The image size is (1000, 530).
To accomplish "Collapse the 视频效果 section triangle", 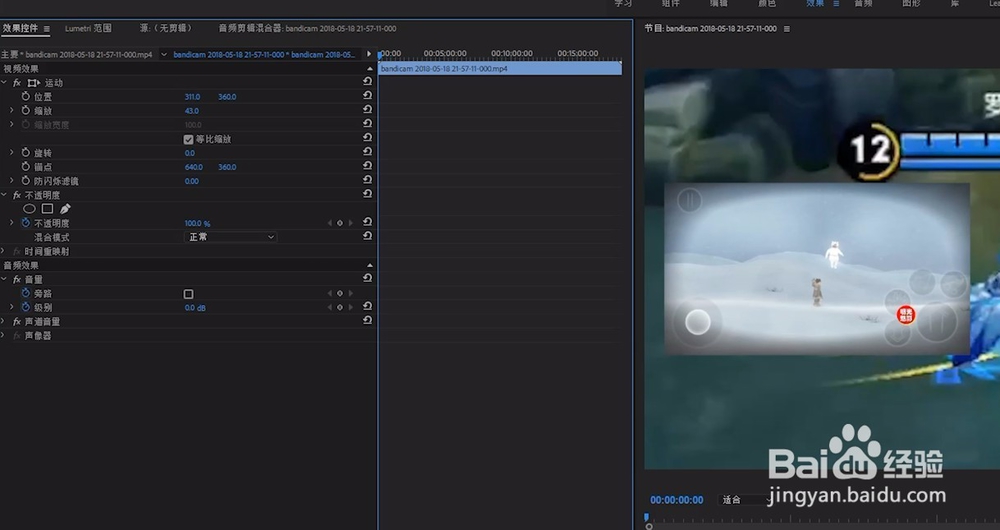I will pyautogui.click(x=370, y=69).
